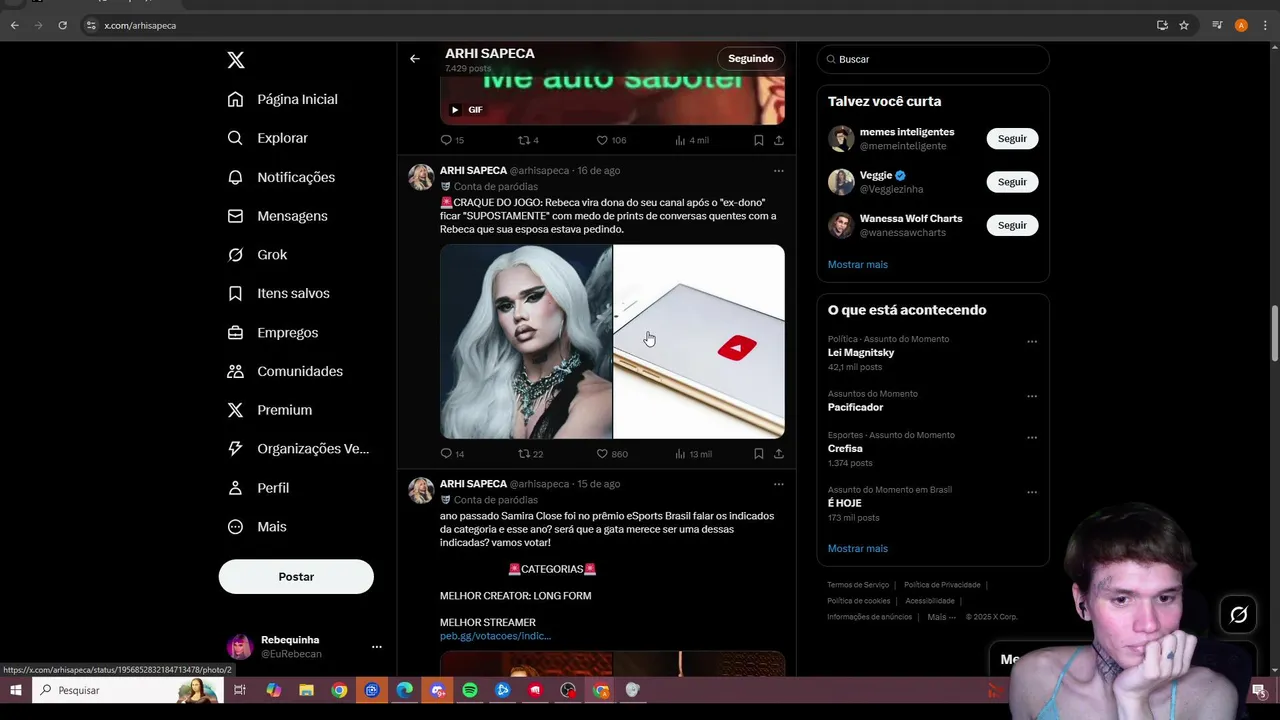The height and width of the screenshot is (720, 1280).
Task: Go back using the arrow beside ARHI SAPECA
Action: click(x=414, y=59)
